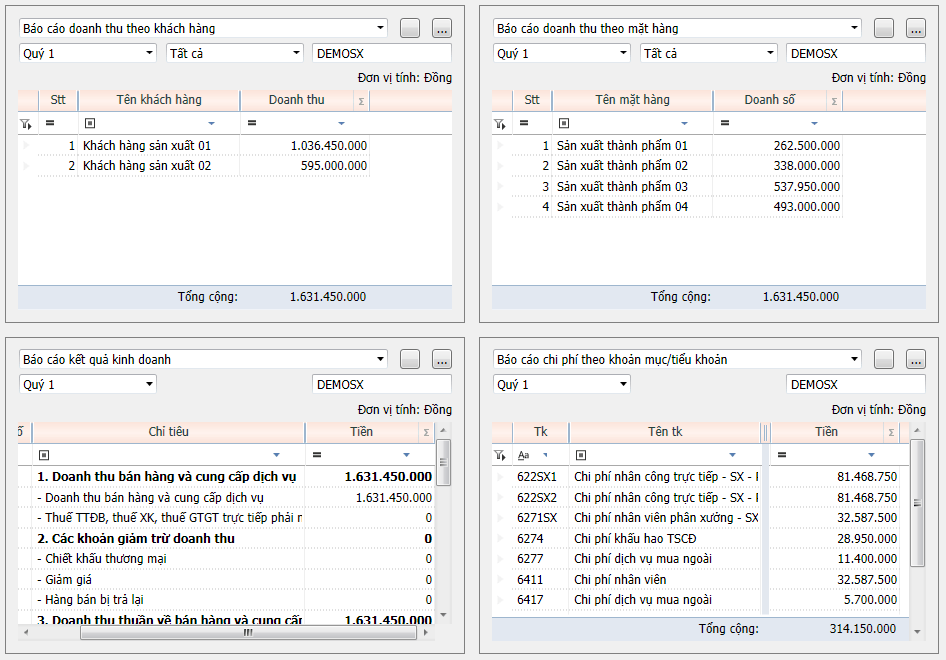Click the 'Chỉ tiêu' column header

coord(168,431)
